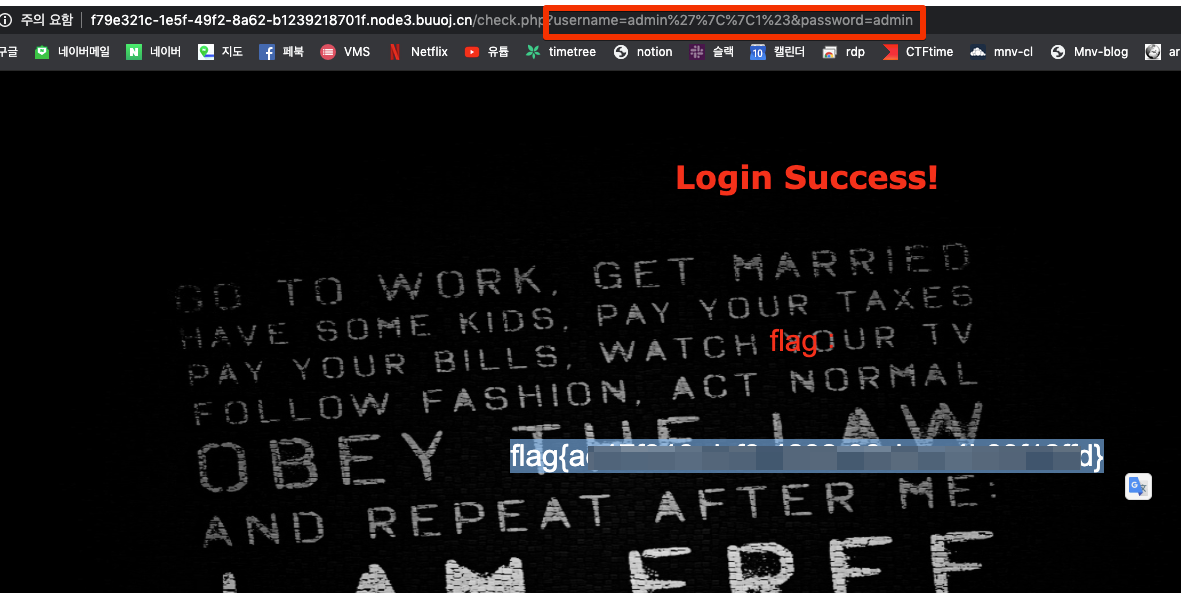Open the mnv-cl bookmark

[1002, 52]
